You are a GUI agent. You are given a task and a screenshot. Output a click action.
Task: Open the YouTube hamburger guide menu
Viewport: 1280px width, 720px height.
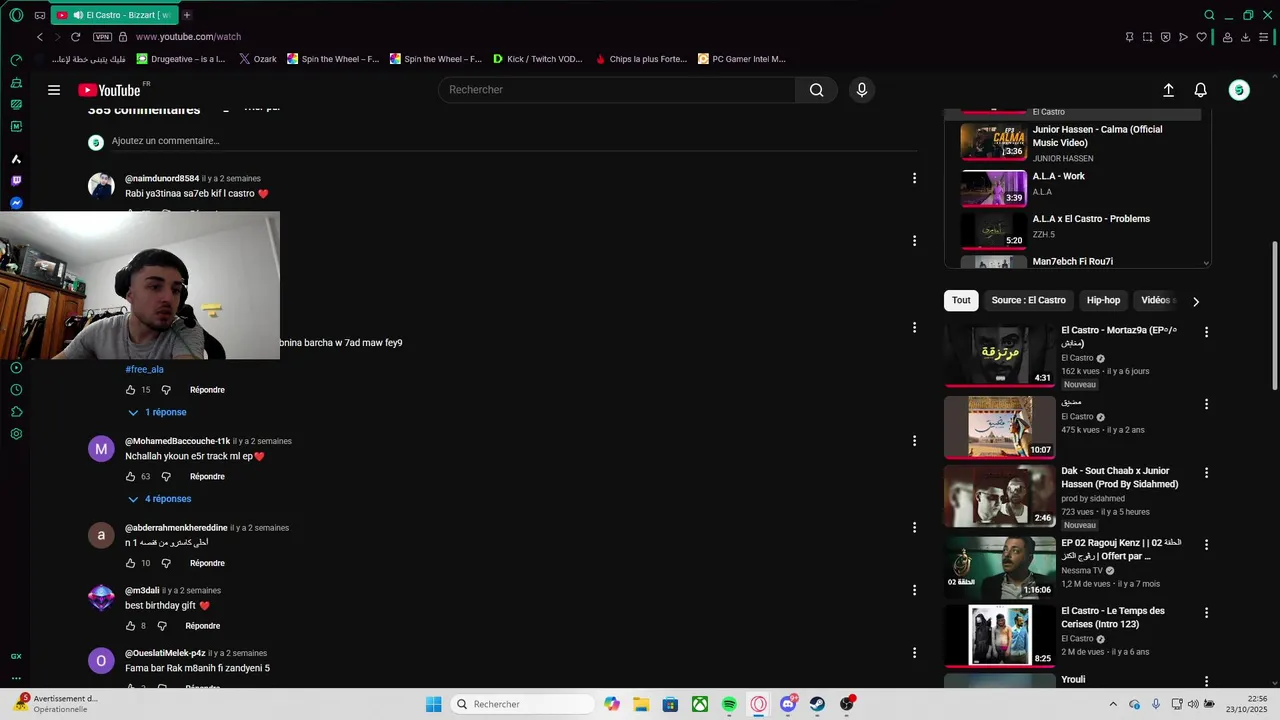(54, 90)
